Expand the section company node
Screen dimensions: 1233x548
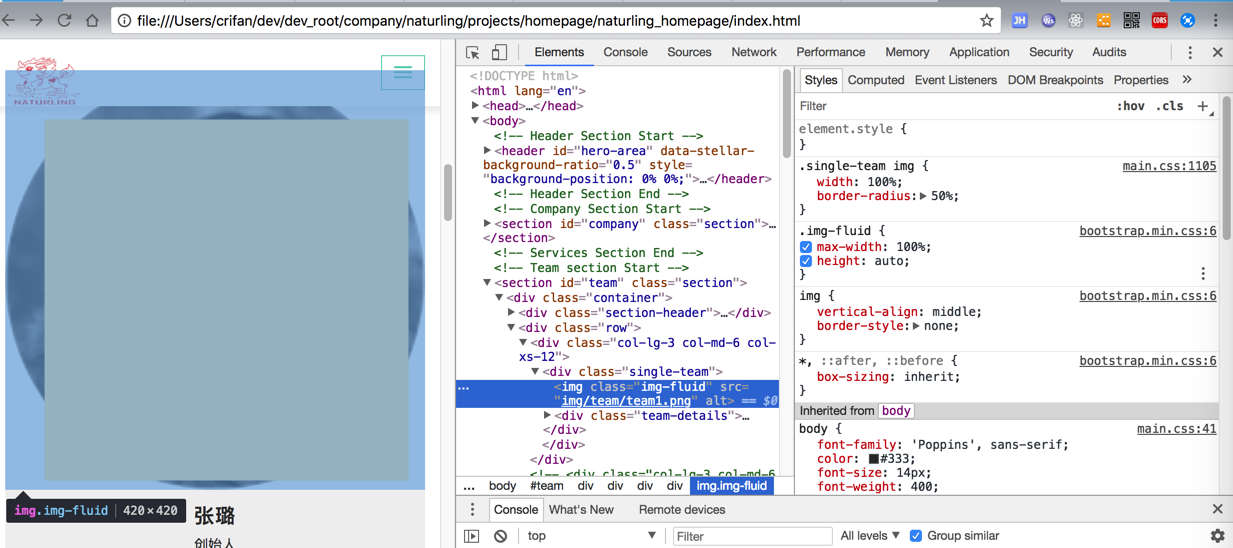pos(488,224)
